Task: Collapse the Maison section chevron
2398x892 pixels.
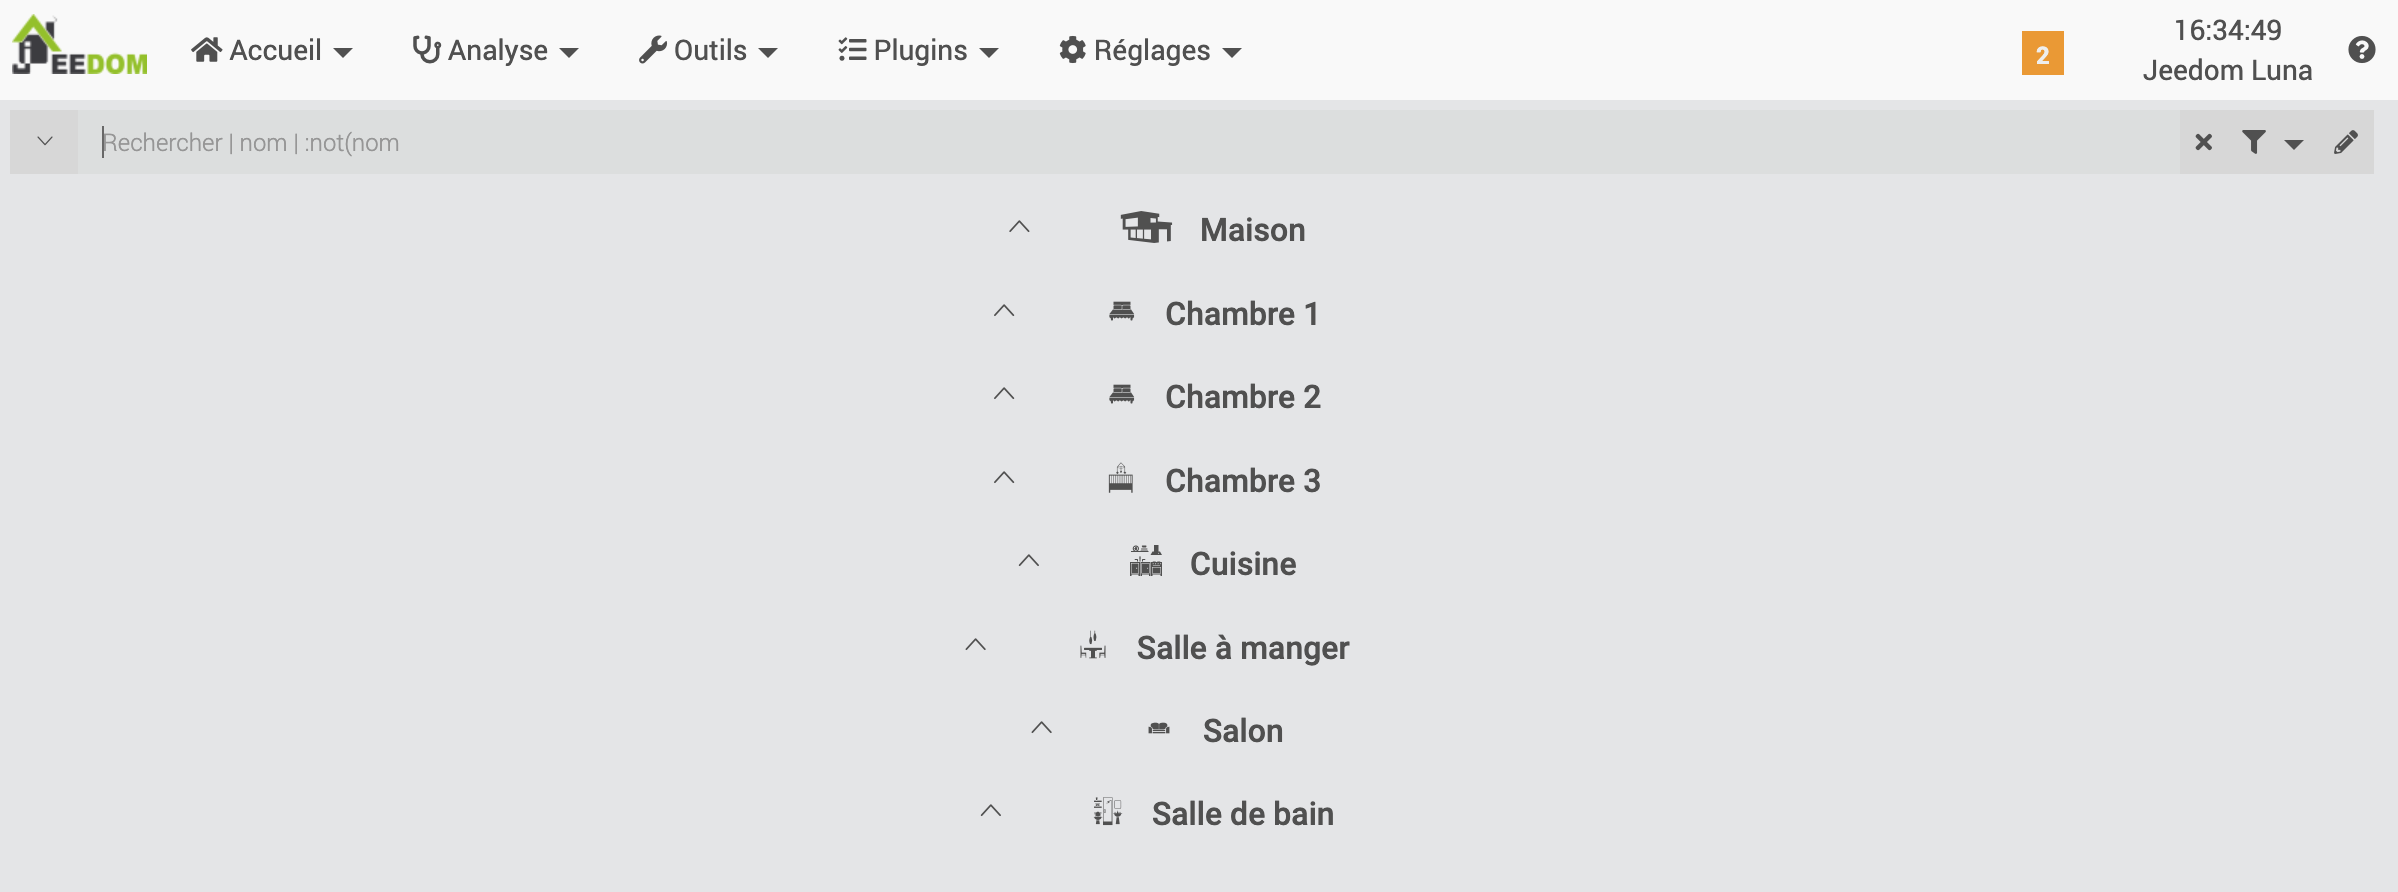Action: 1019,227
